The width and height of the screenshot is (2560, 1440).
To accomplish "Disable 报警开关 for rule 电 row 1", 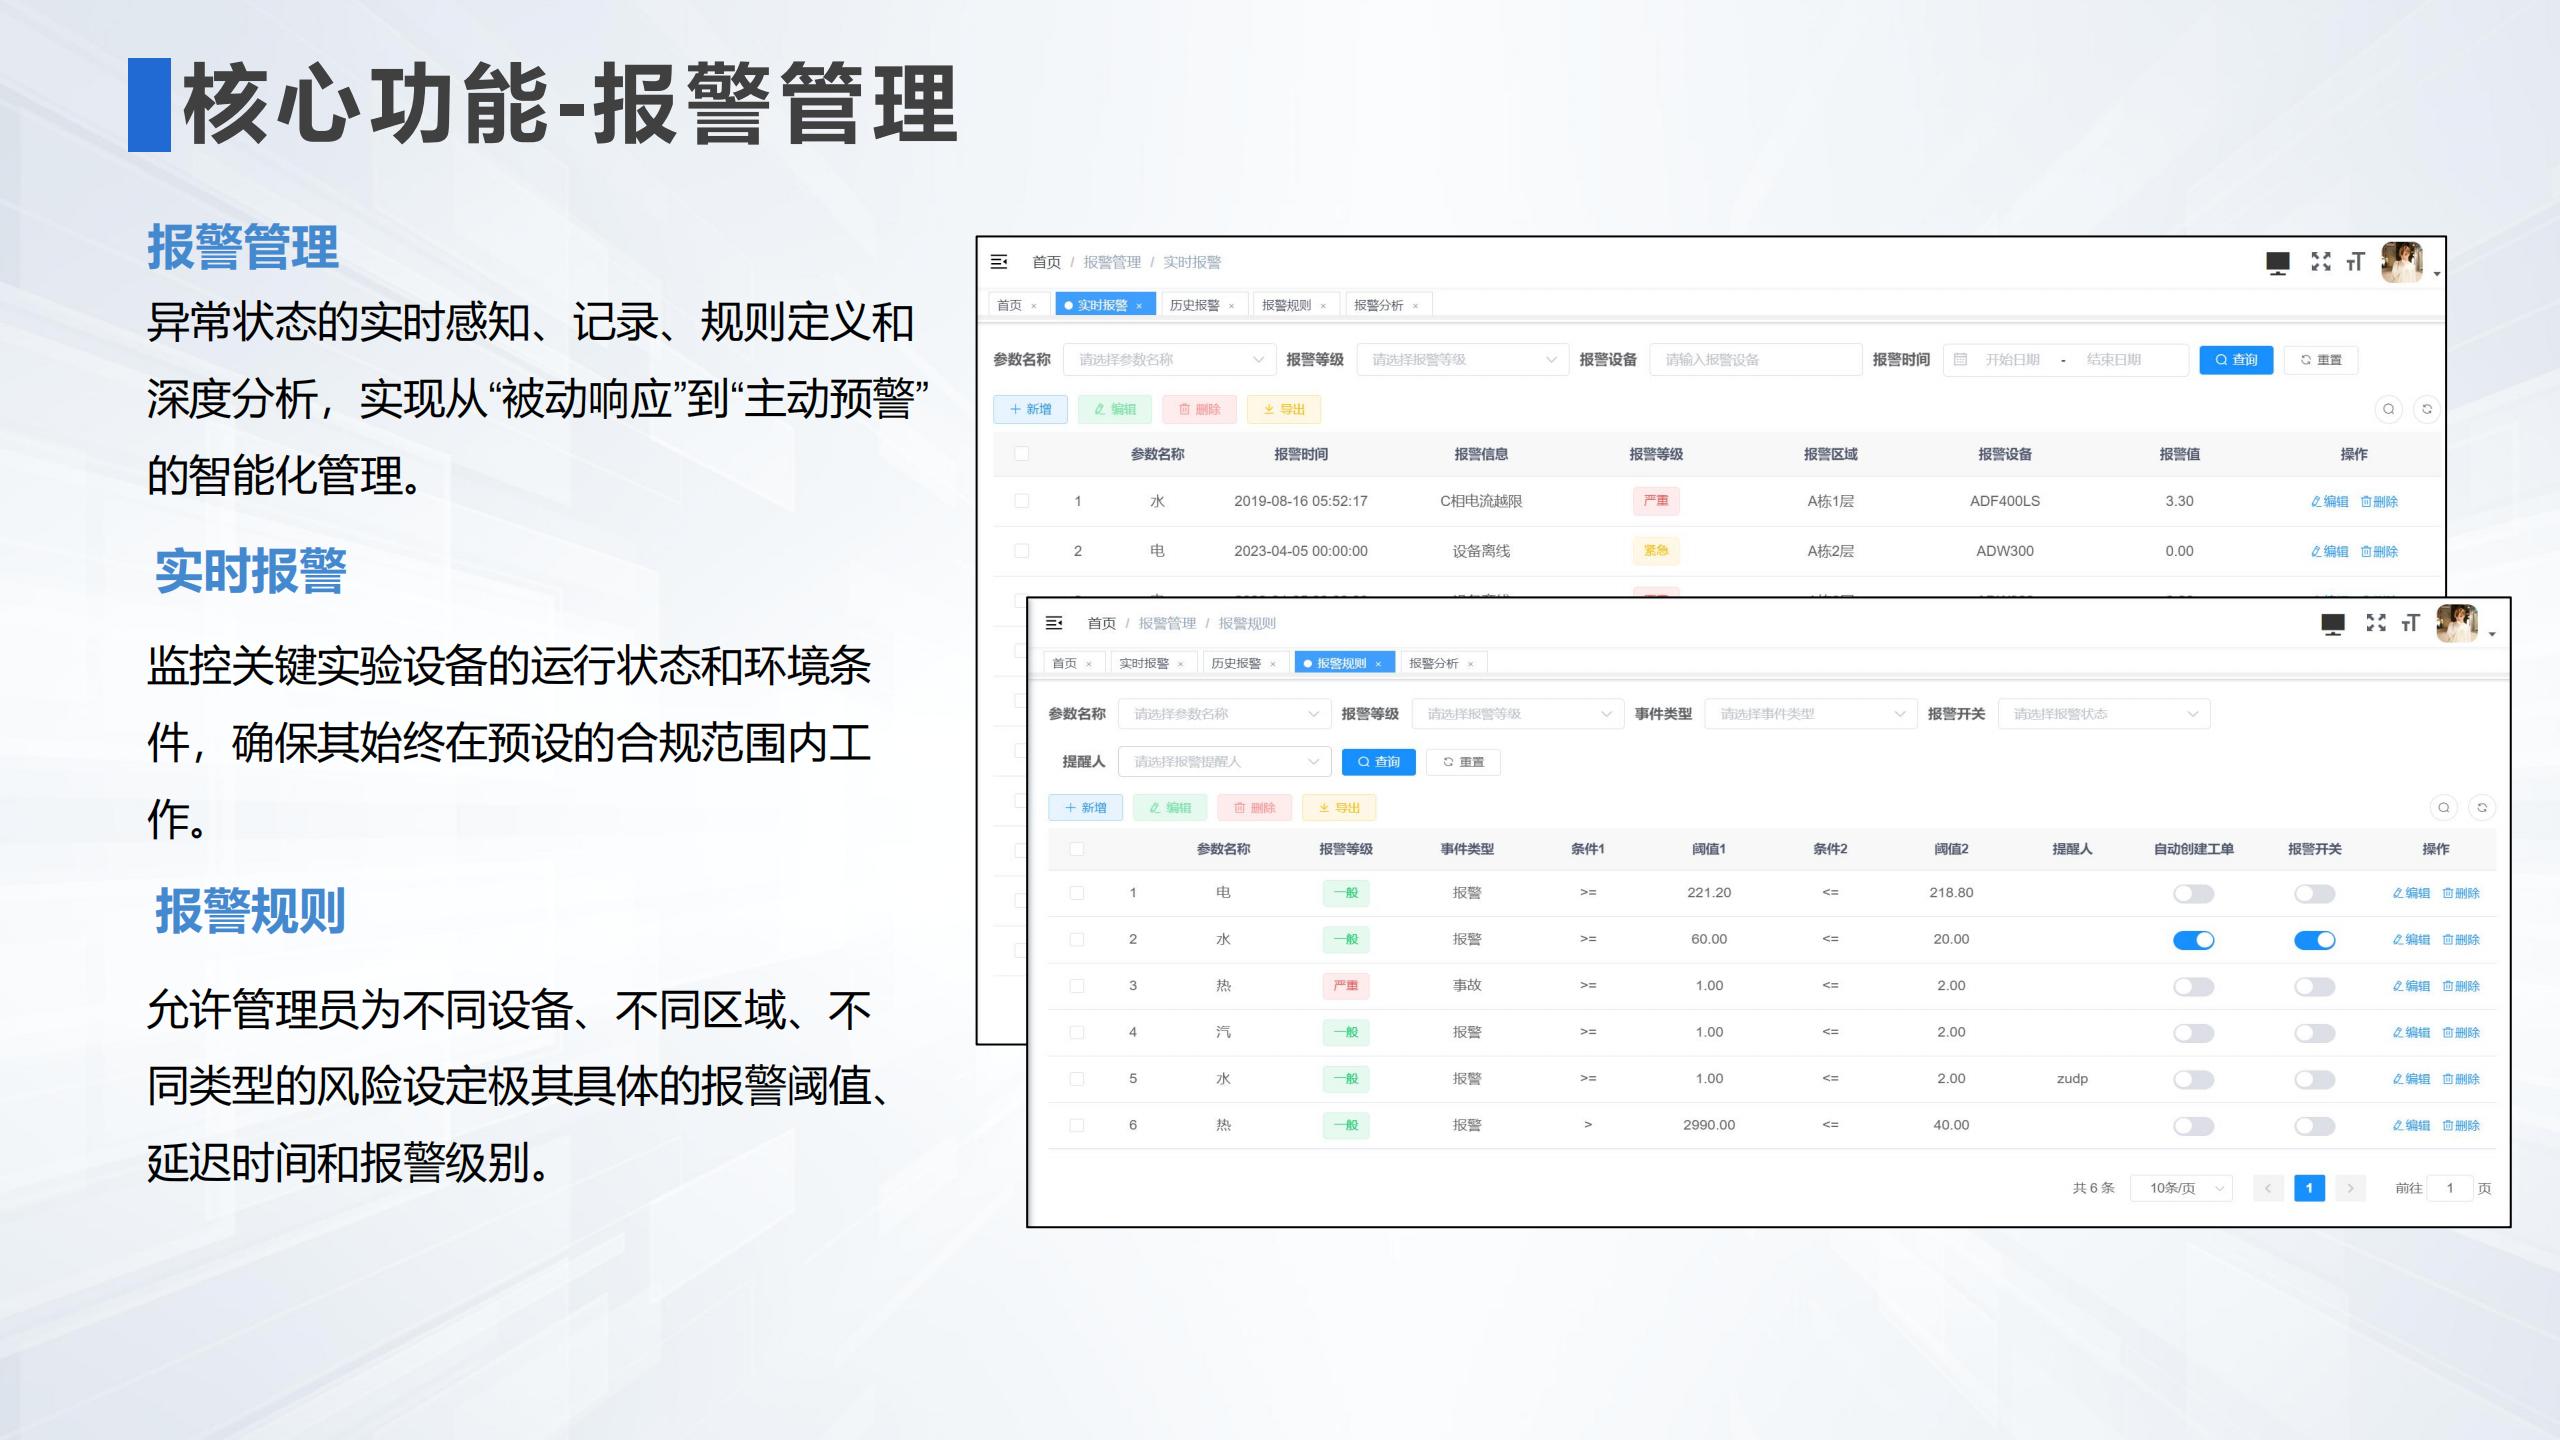I will (x=2315, y=893).
